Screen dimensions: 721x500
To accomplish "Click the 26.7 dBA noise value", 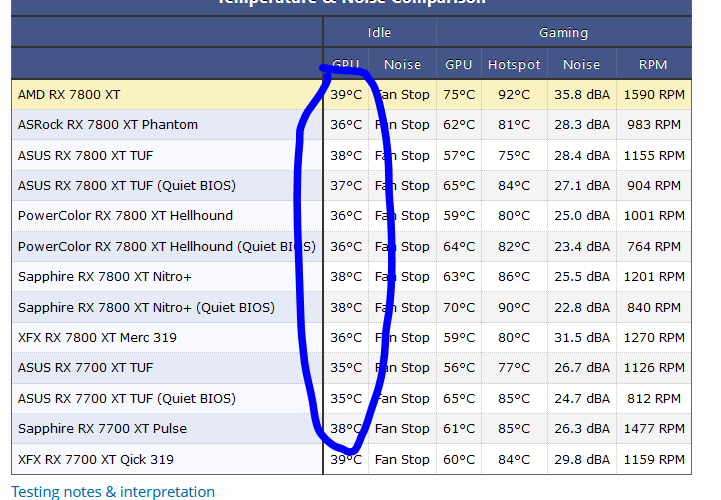I will pos(582,368).
